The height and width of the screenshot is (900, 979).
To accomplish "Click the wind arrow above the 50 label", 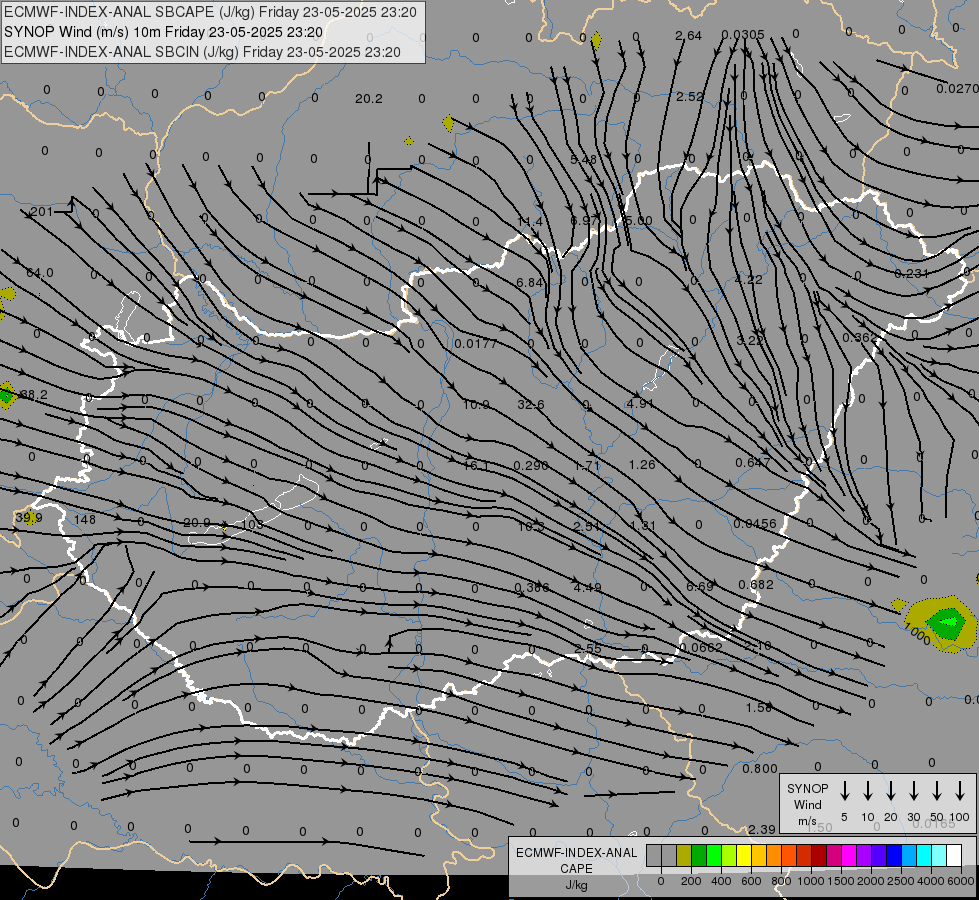I will click(x=937, y=790).
